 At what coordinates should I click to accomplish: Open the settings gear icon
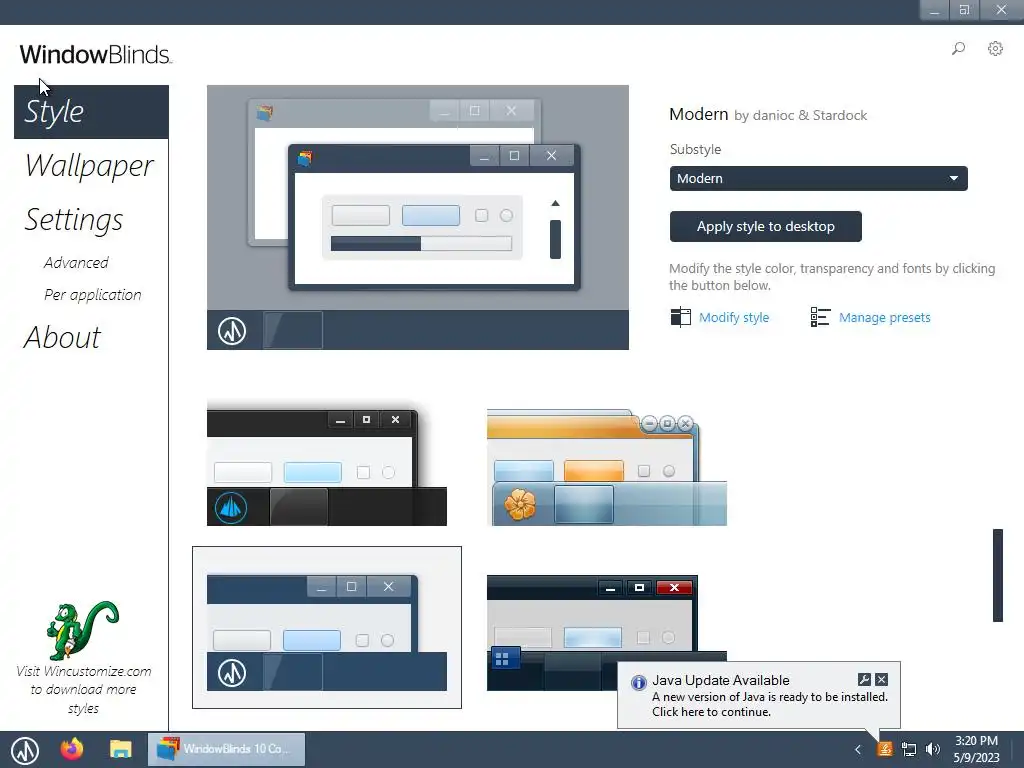(x=995, y=48)
